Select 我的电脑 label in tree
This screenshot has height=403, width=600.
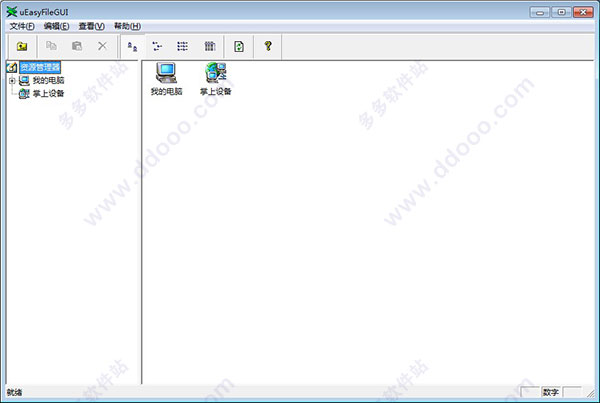[48, 80]
